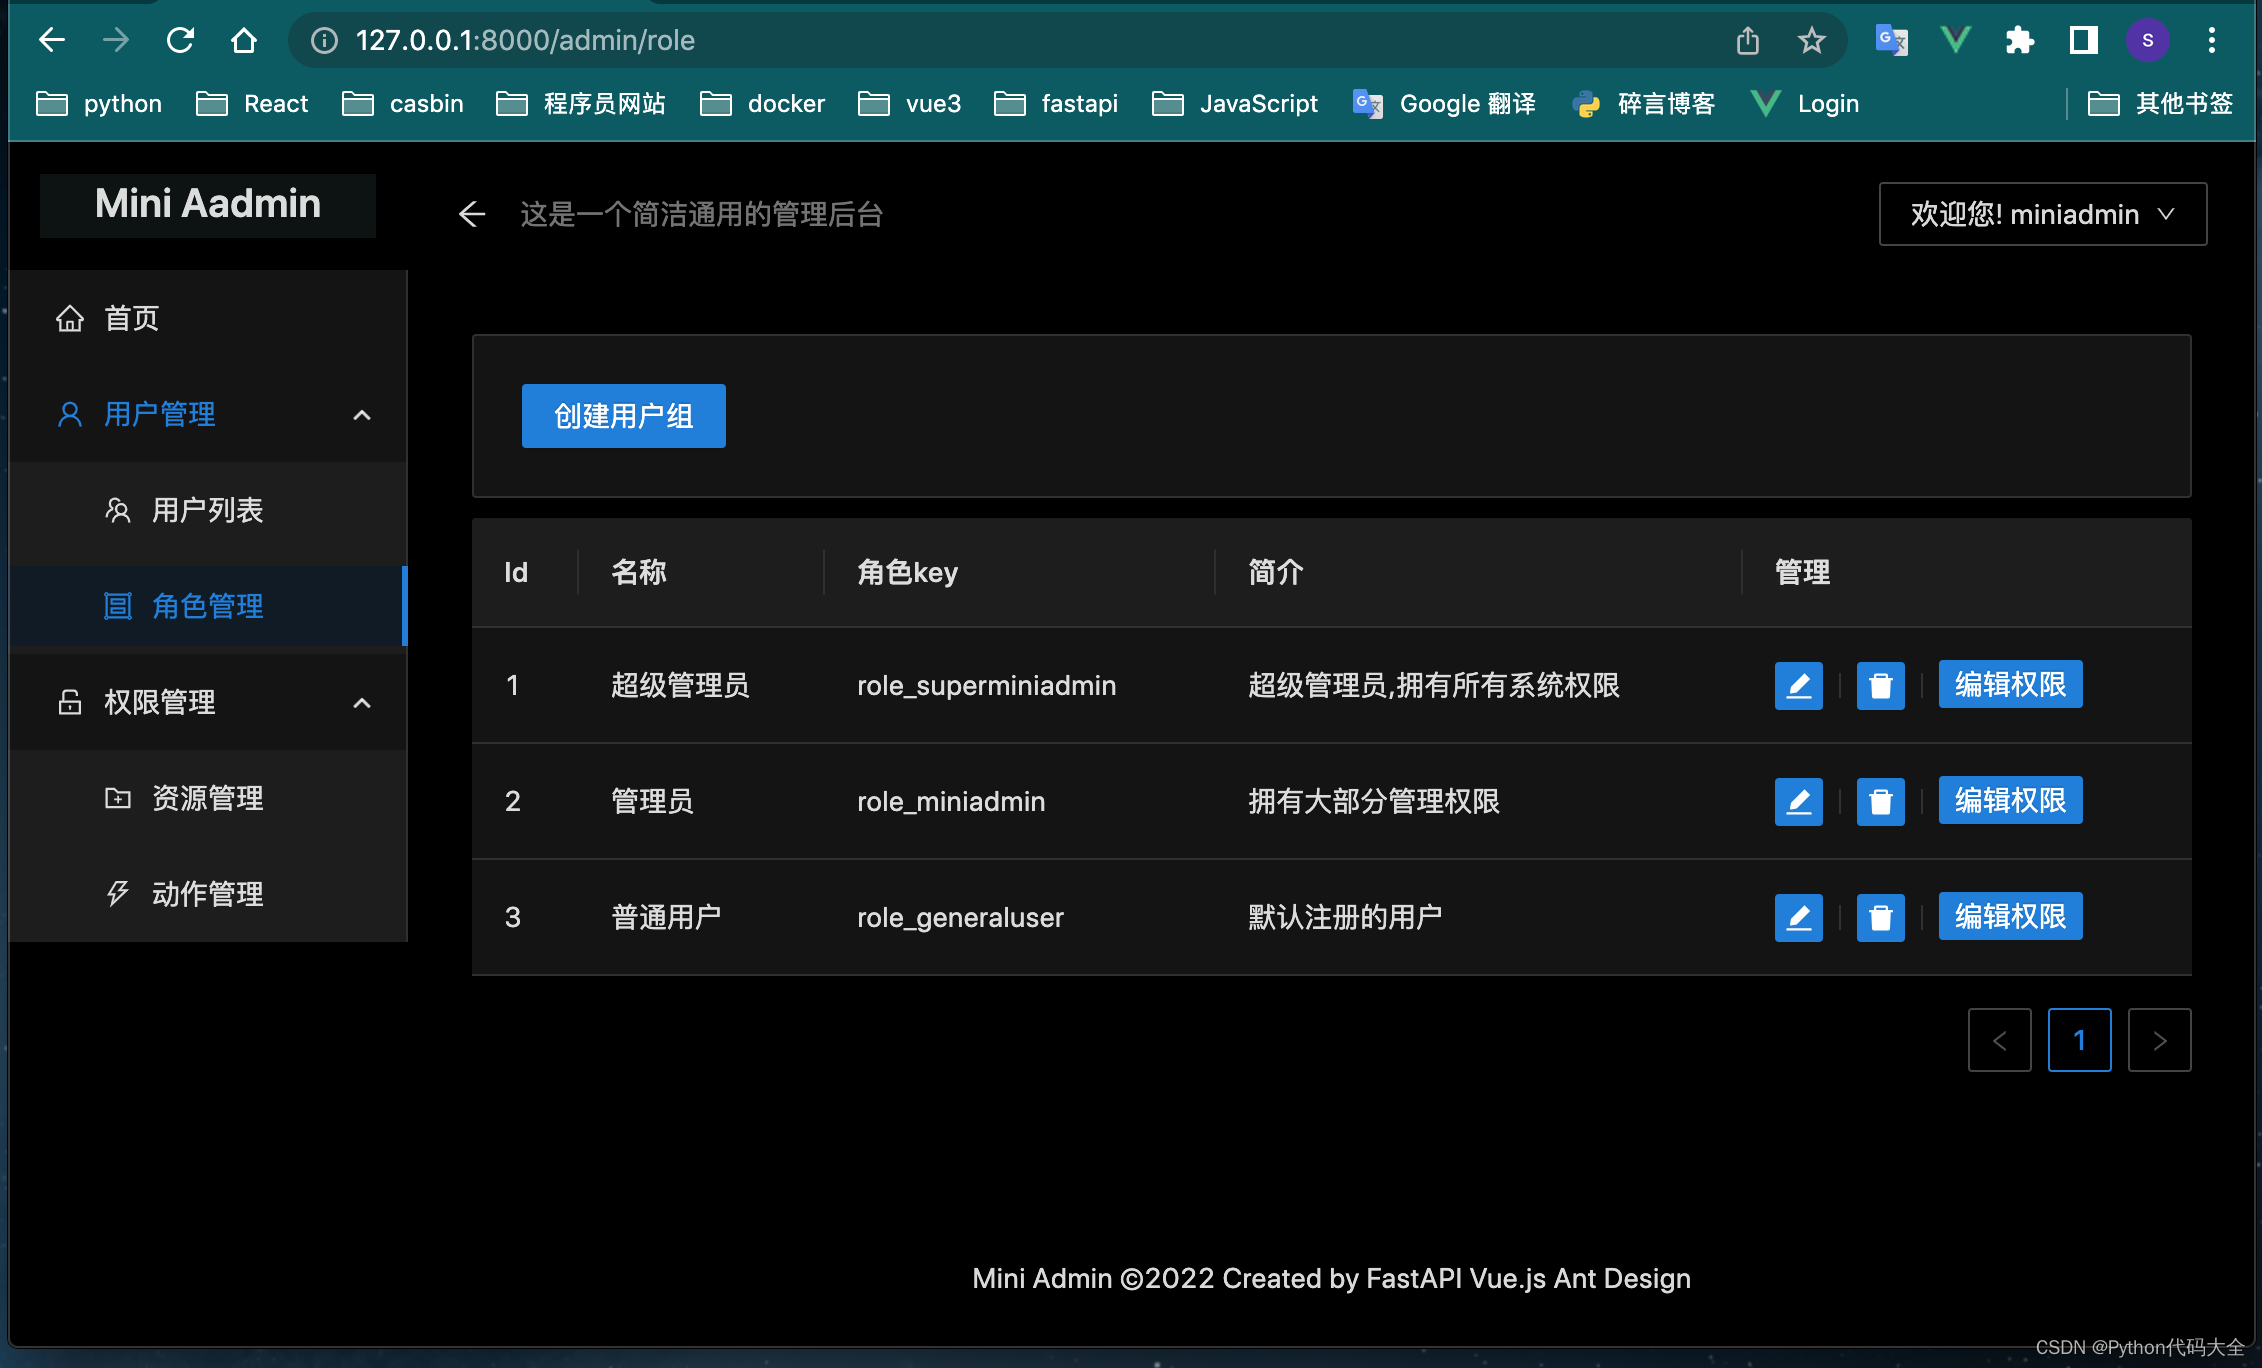Select the 首页 home icon in sidebar
The image size is (2262, 1368).
pyautogui.click(x=69, y=318)
